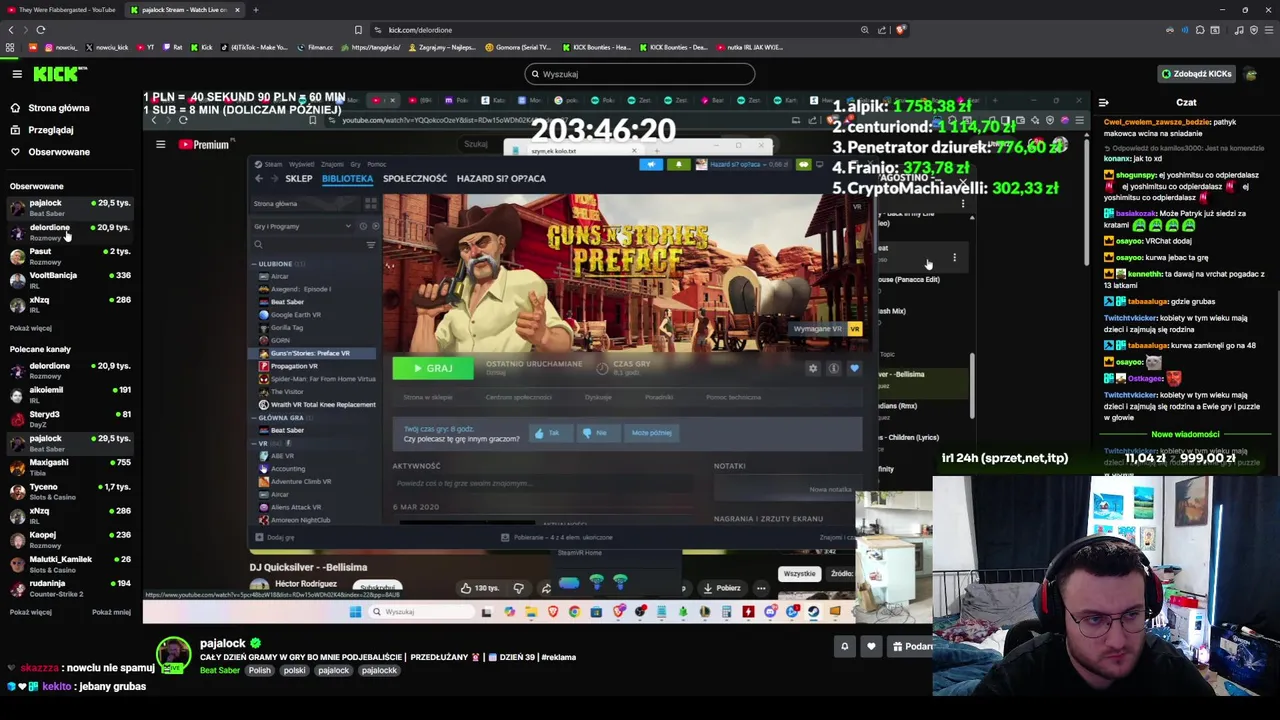This screenshot has height=720, width=1280.
Task: Open YouTube three-dot more actions menu
Action: click(x=761, y=588)
